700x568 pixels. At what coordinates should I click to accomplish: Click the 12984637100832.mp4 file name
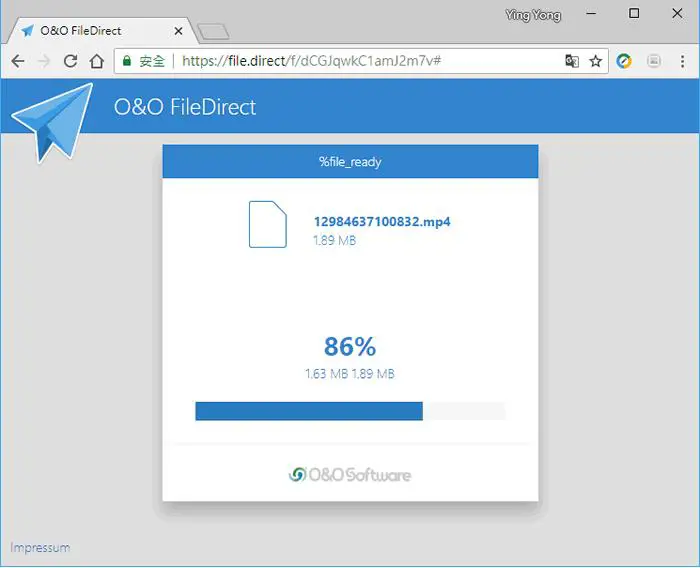tap(382, 221)
